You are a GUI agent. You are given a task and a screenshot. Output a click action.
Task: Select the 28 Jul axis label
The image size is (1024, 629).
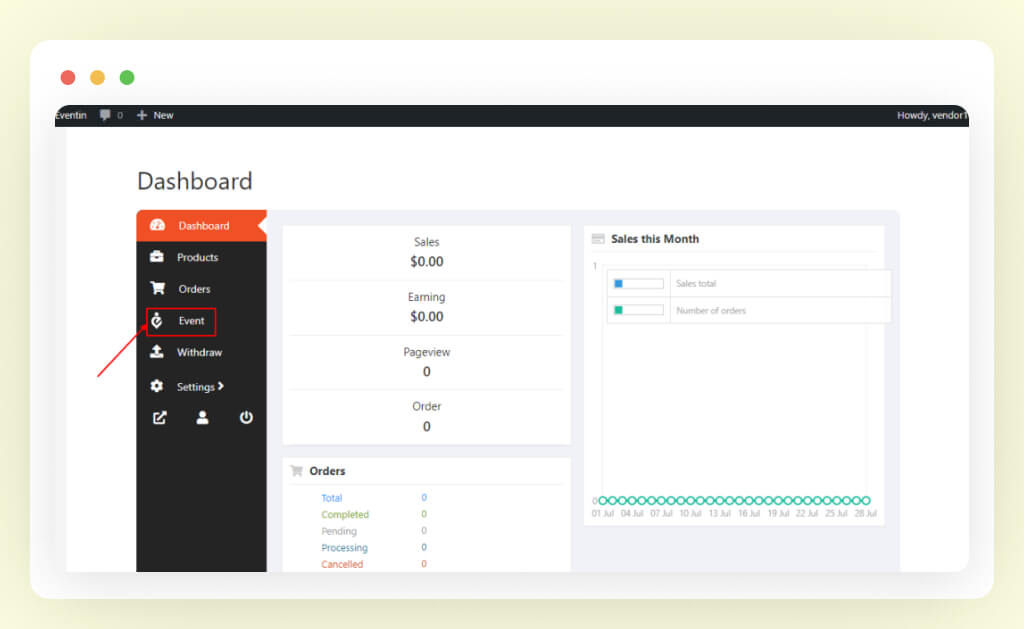click(x=865, y=513)
